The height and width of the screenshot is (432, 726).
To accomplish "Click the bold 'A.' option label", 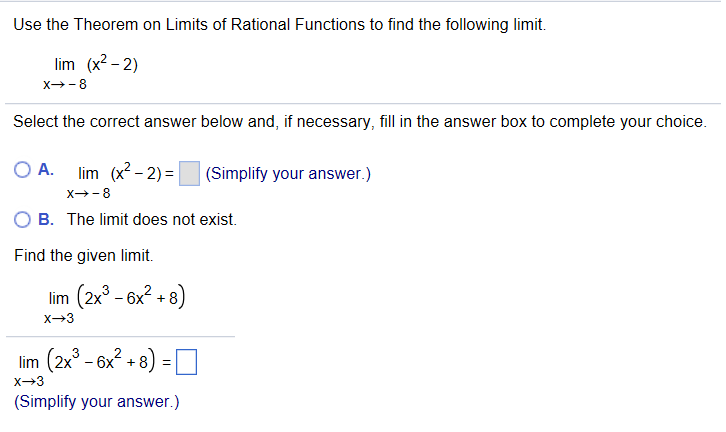I will [46, 169].
